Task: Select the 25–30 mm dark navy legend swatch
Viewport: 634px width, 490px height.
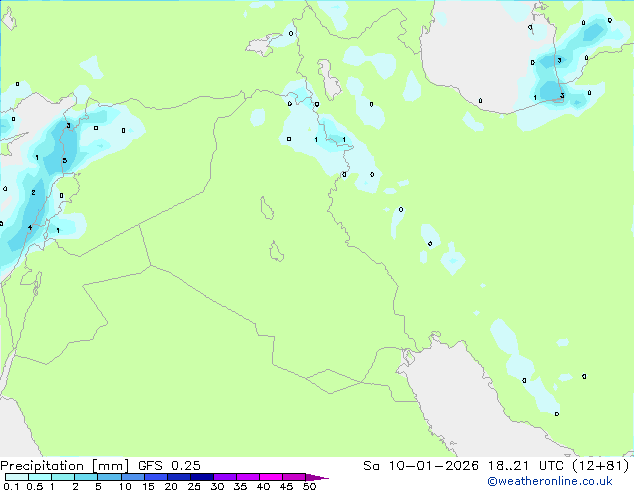Action: [x=202, y=477]
